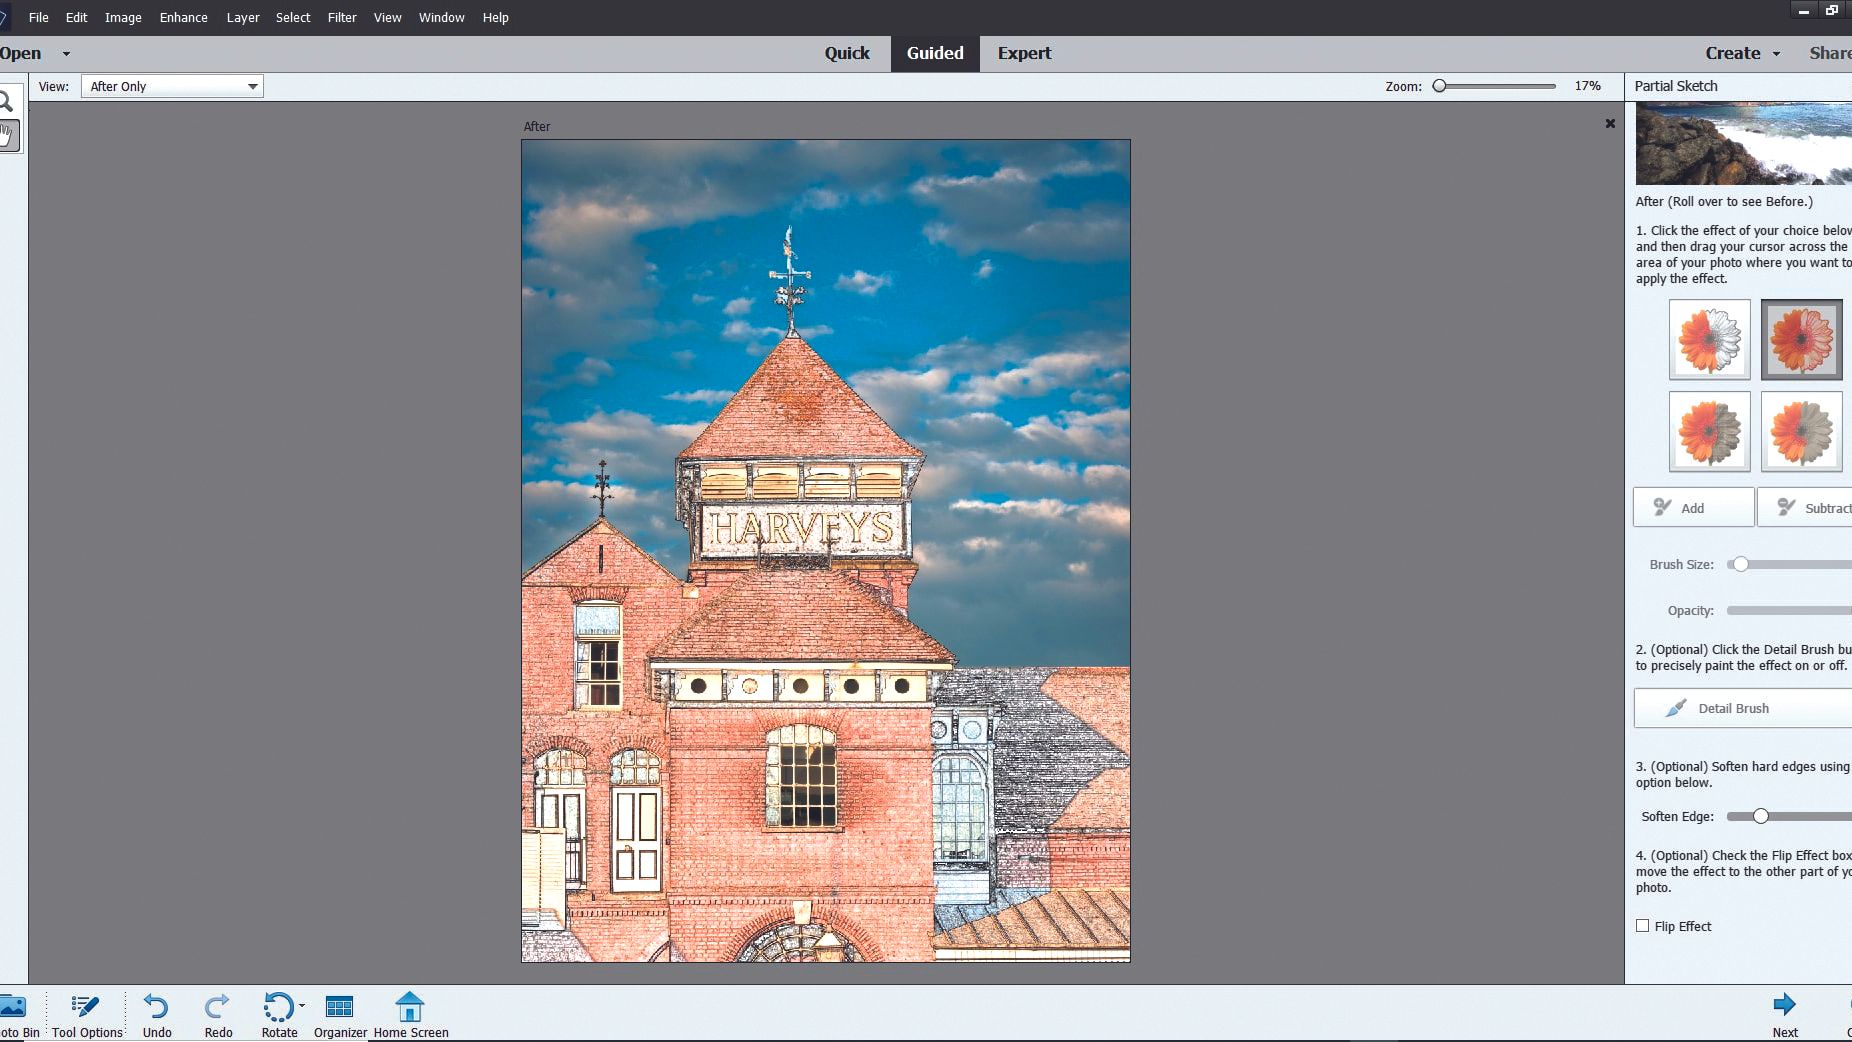Expand the Open dropdown arrow
This screenshot has height=1042, width=1852.
[x=66, y=54]
